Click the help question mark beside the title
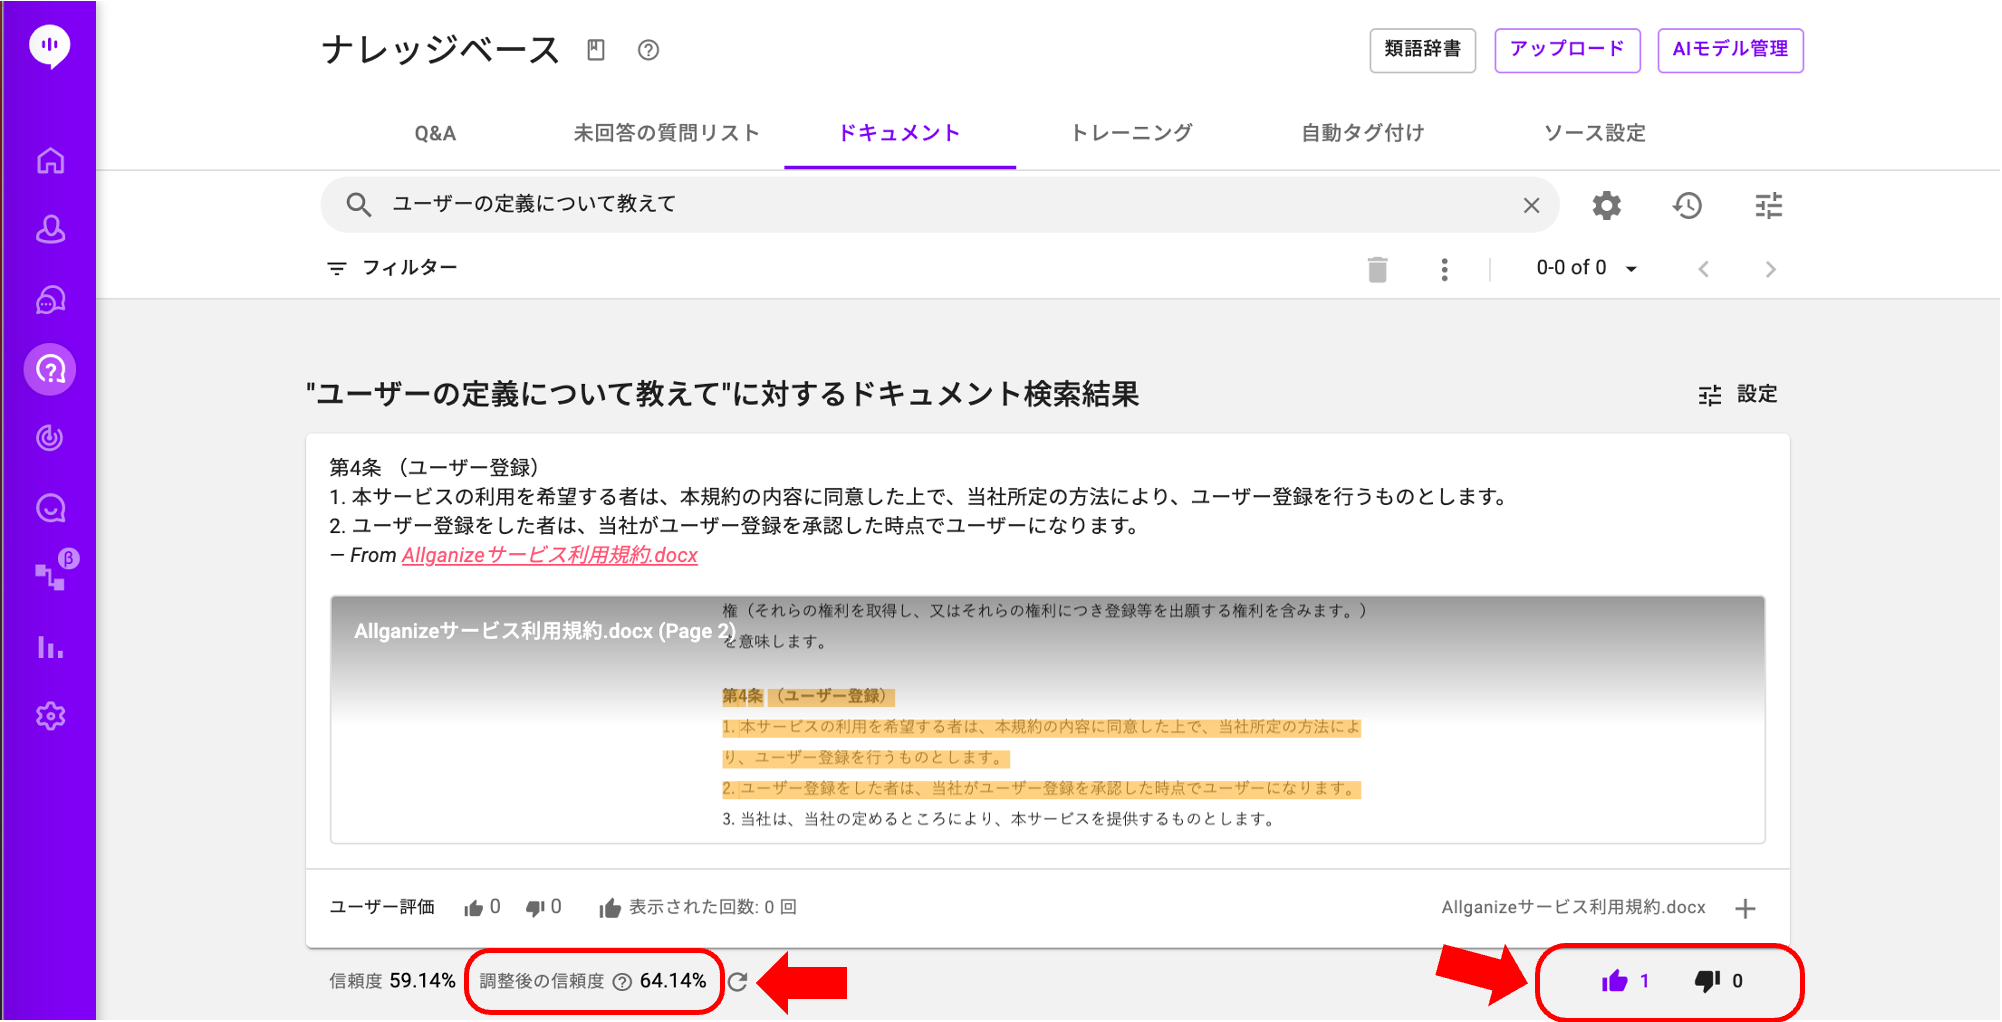The width and height of the screenshot is (2002, 1022). [648, 50]
